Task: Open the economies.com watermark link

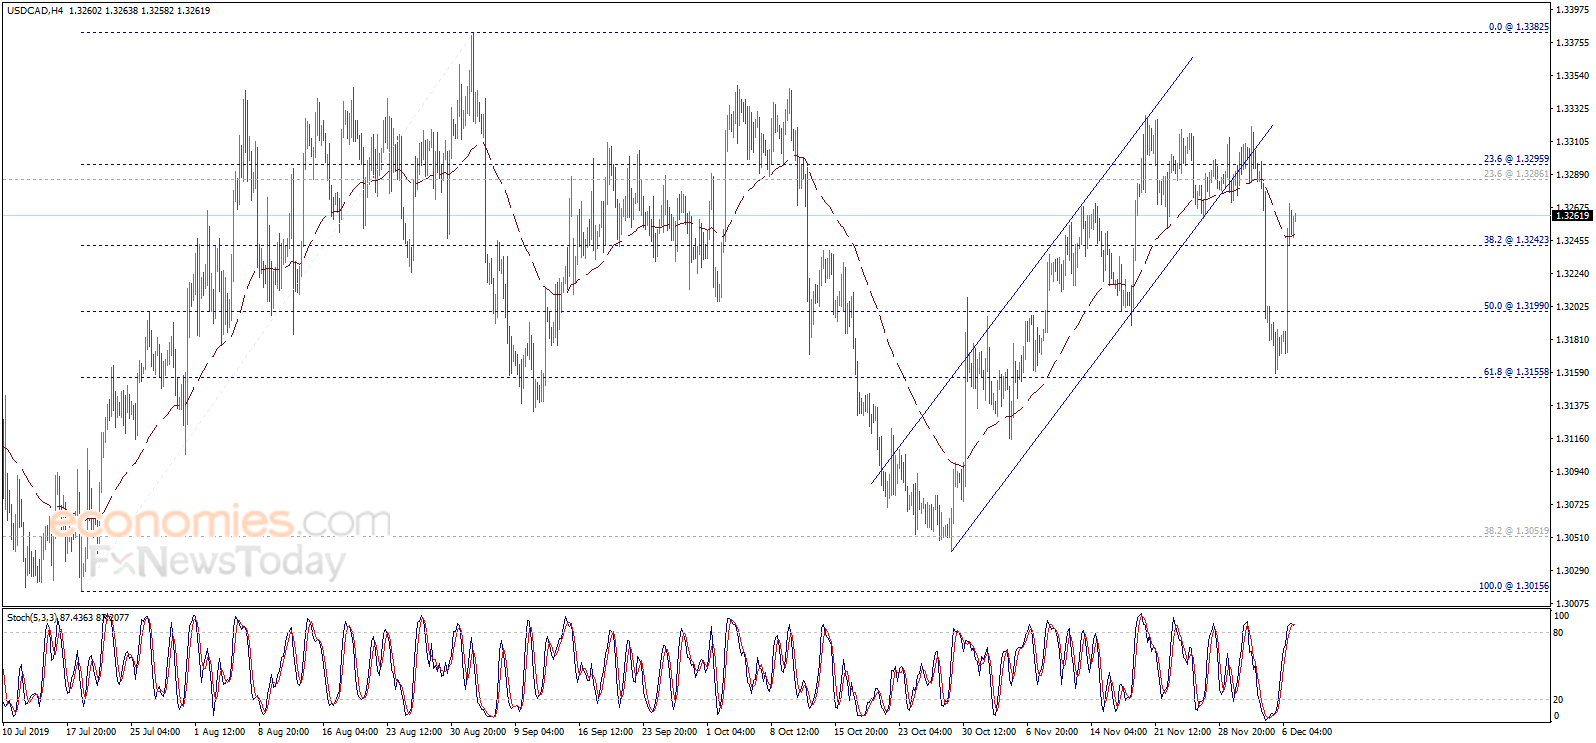Action: click(x=220, y=521)
